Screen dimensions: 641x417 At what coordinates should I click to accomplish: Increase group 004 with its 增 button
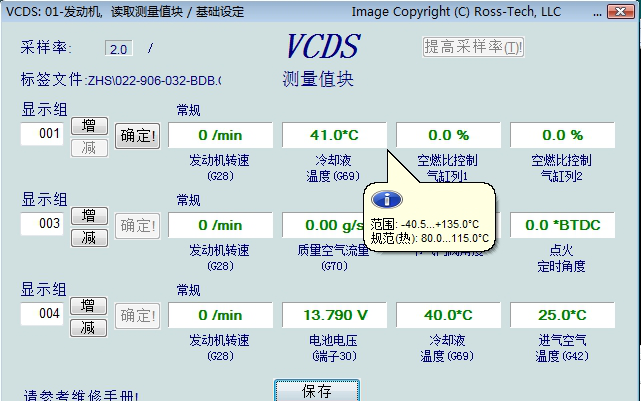point(89,305)
